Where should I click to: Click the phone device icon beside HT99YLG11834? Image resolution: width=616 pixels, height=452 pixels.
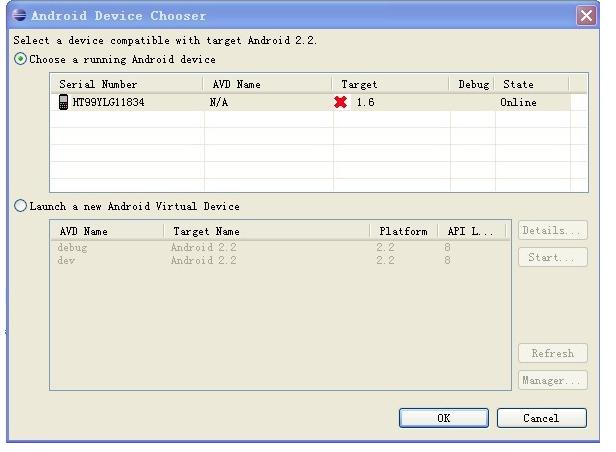click(63, 102)
